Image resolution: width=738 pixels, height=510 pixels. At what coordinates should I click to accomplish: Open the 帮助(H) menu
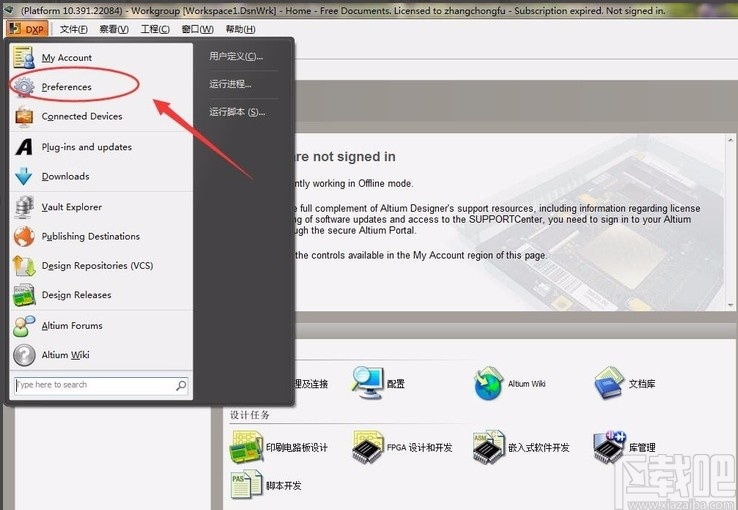(x=240, y=29)
